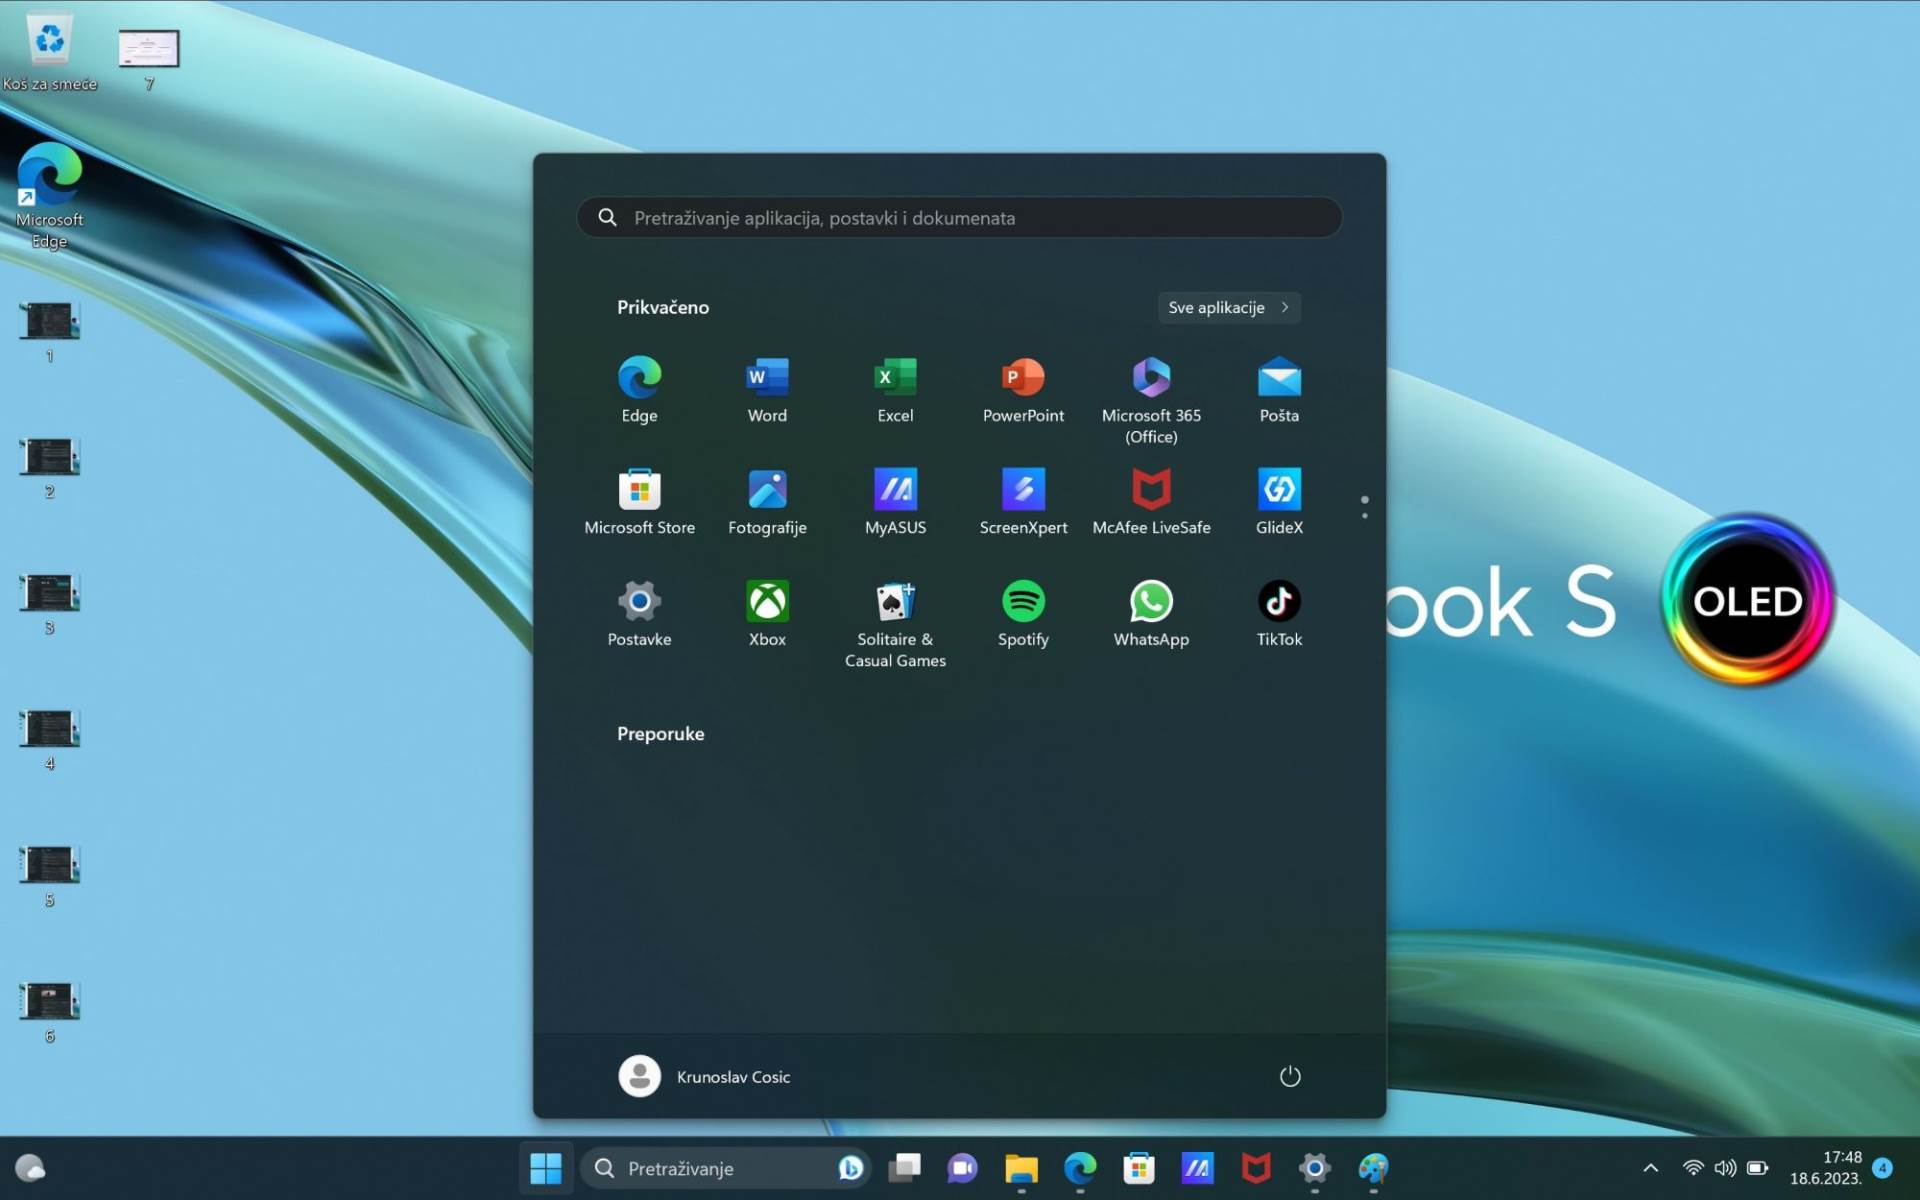Click Sve aplikacije to expand all apps
The height and width of the screenshot is (1200, 1920).
[x=1228, y=307]
